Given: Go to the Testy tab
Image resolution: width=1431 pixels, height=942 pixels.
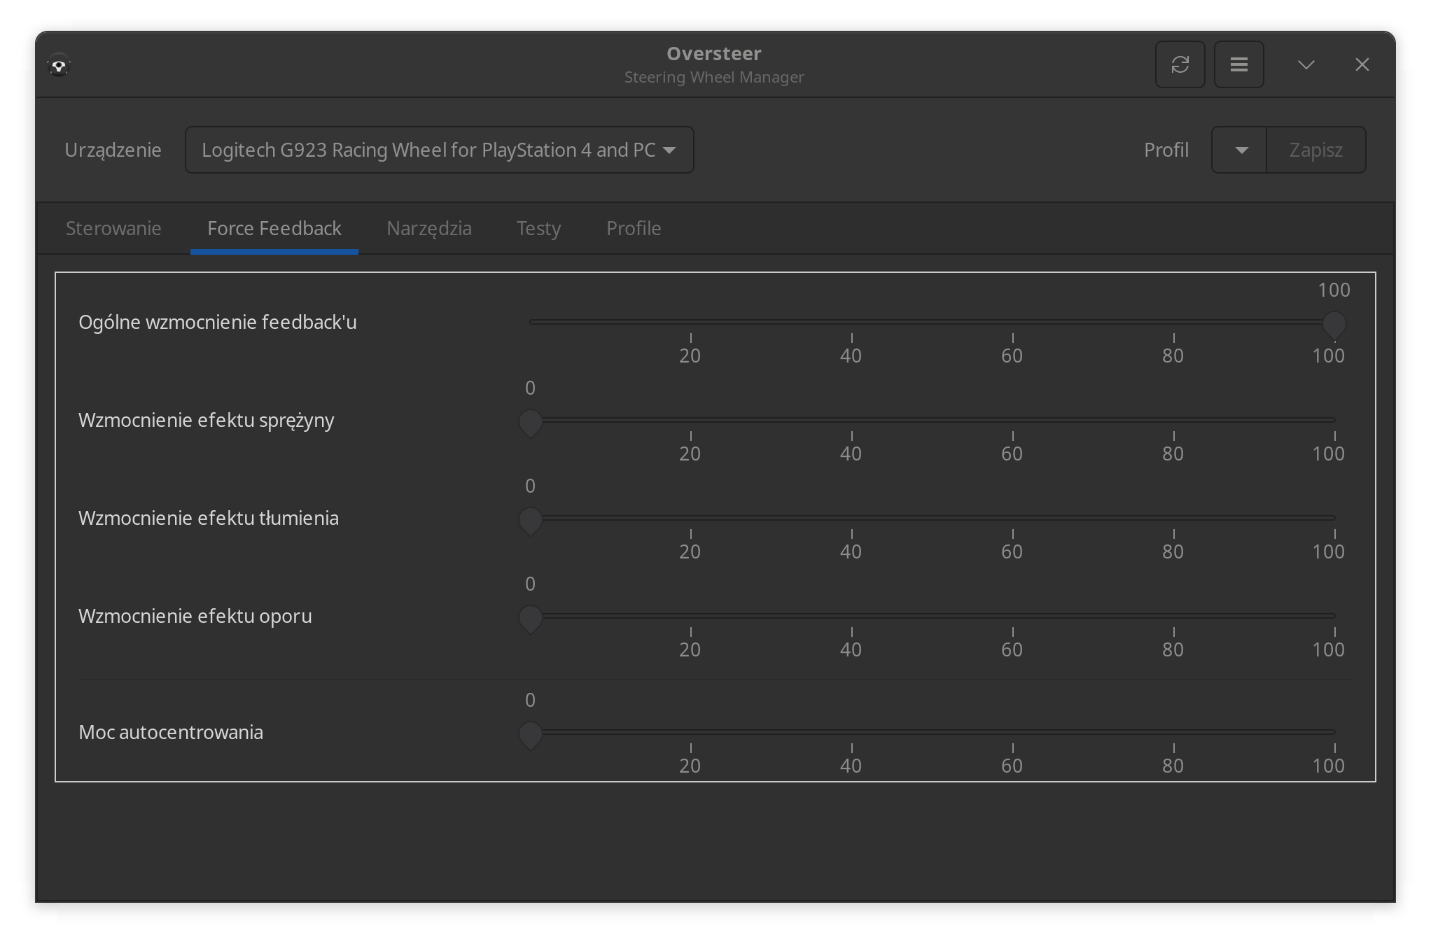Looking at the screenshot, I should point(538,228).
